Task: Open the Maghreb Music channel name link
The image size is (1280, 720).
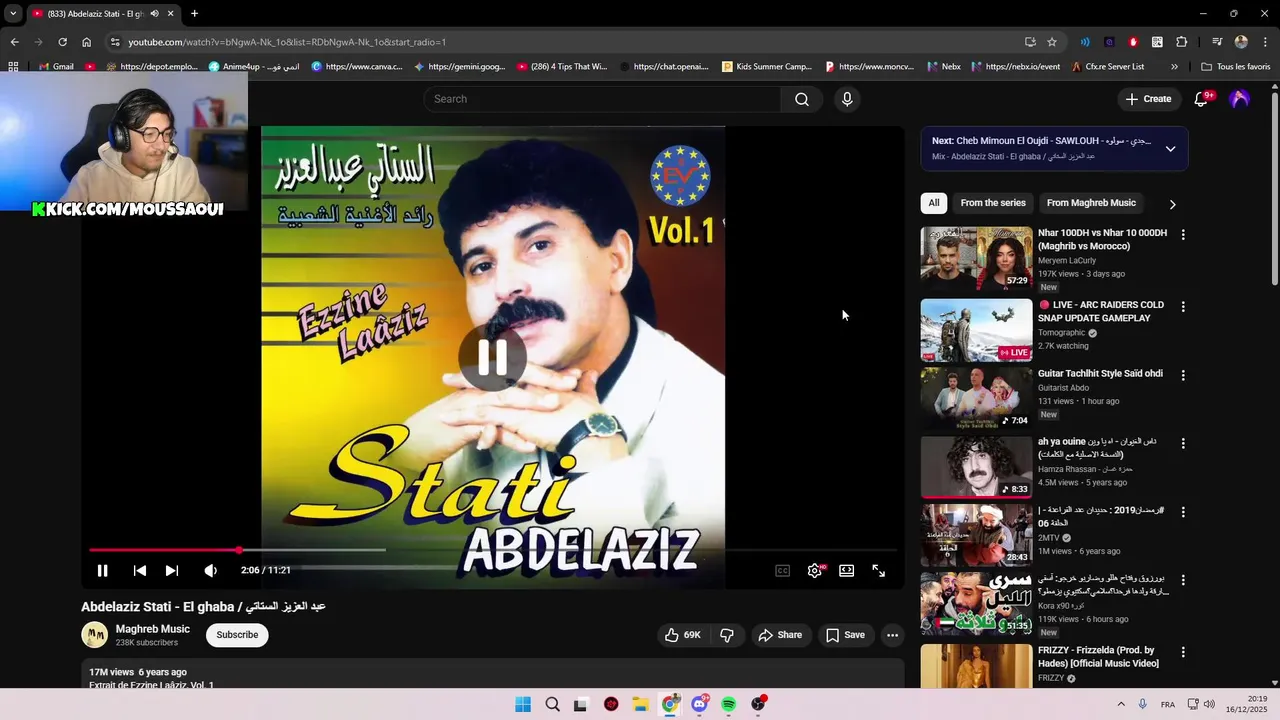Action: click(152, 629)
